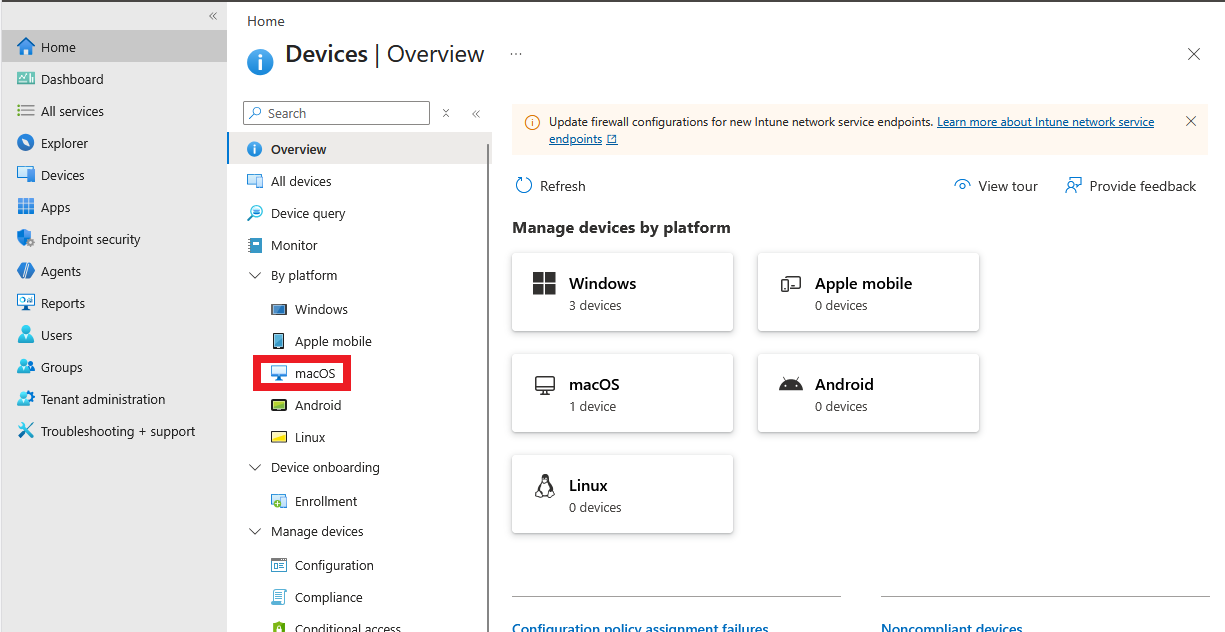Screen dimensions: 1225x632
Task: Open the Windows platform card
Action: [622, 292]
